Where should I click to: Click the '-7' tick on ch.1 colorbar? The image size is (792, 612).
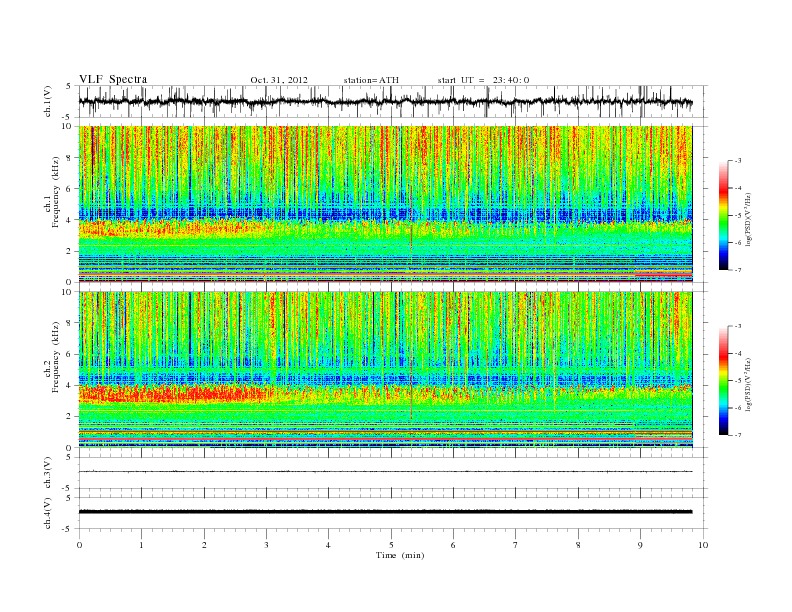[x=737, y=270]
